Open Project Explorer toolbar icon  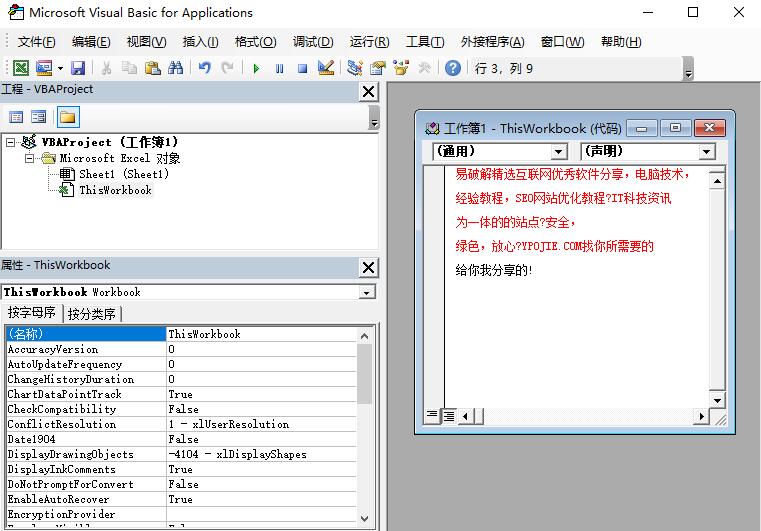pyautogui.click(x=355, y=68)
